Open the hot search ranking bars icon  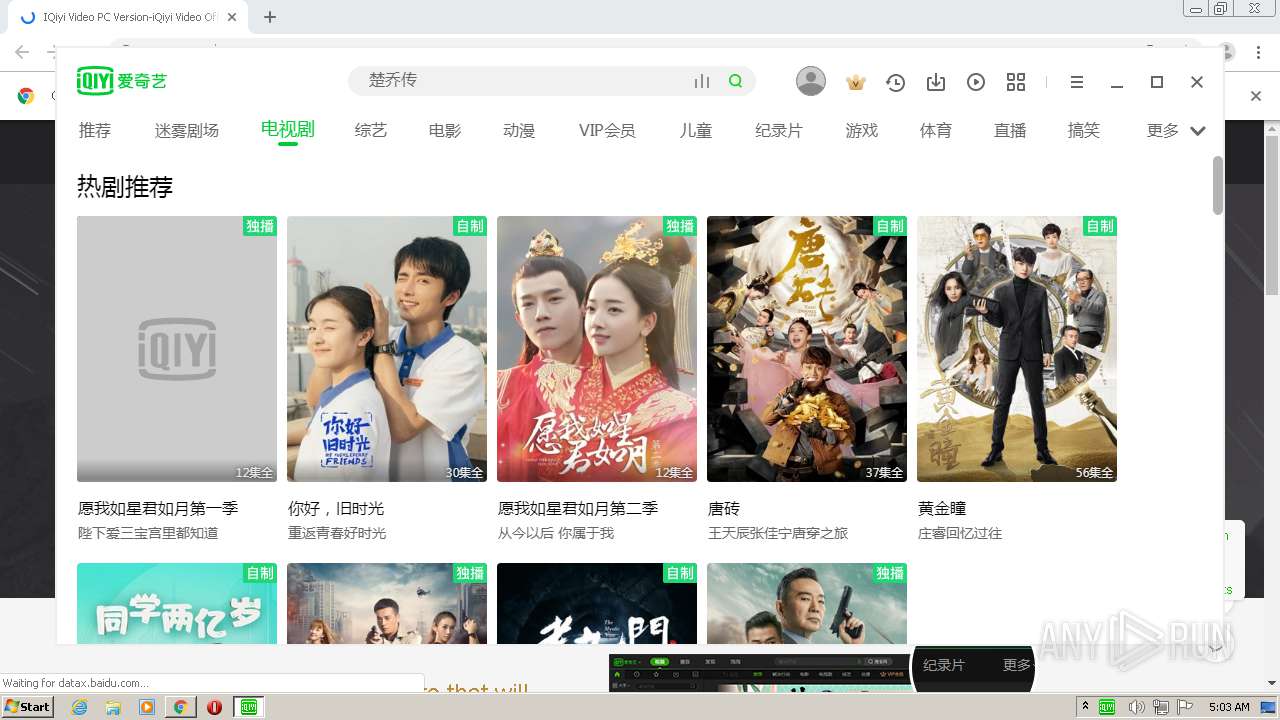click(702, 82)
